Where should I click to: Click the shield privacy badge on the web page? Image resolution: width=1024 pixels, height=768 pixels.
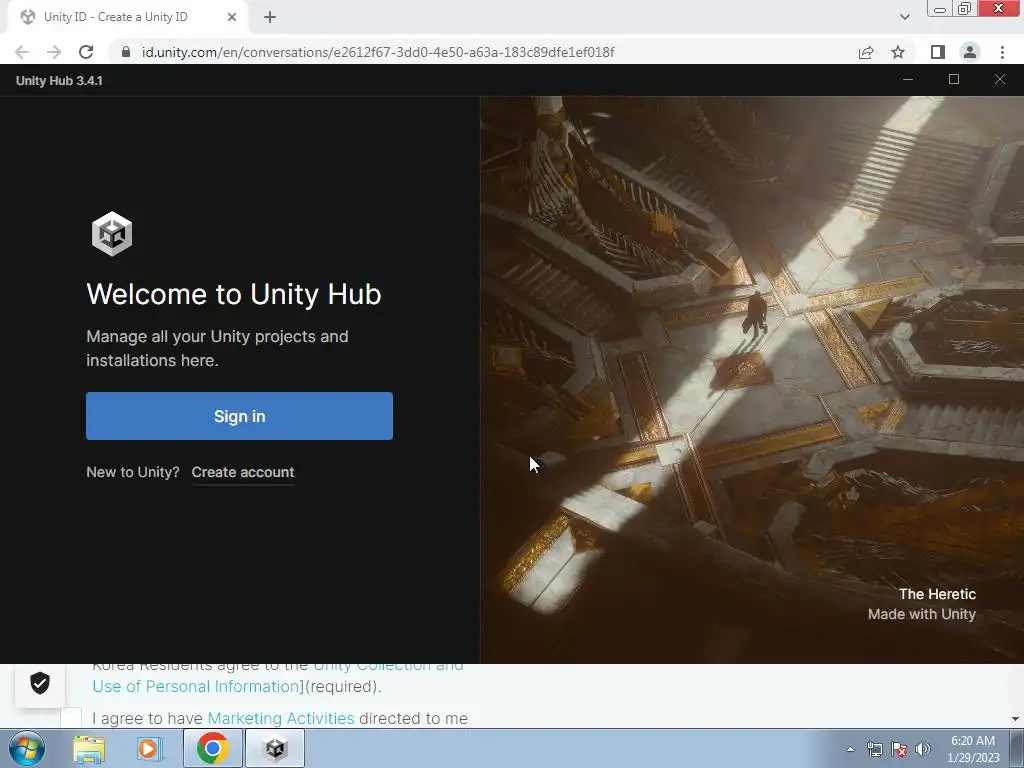pos(40,684)
